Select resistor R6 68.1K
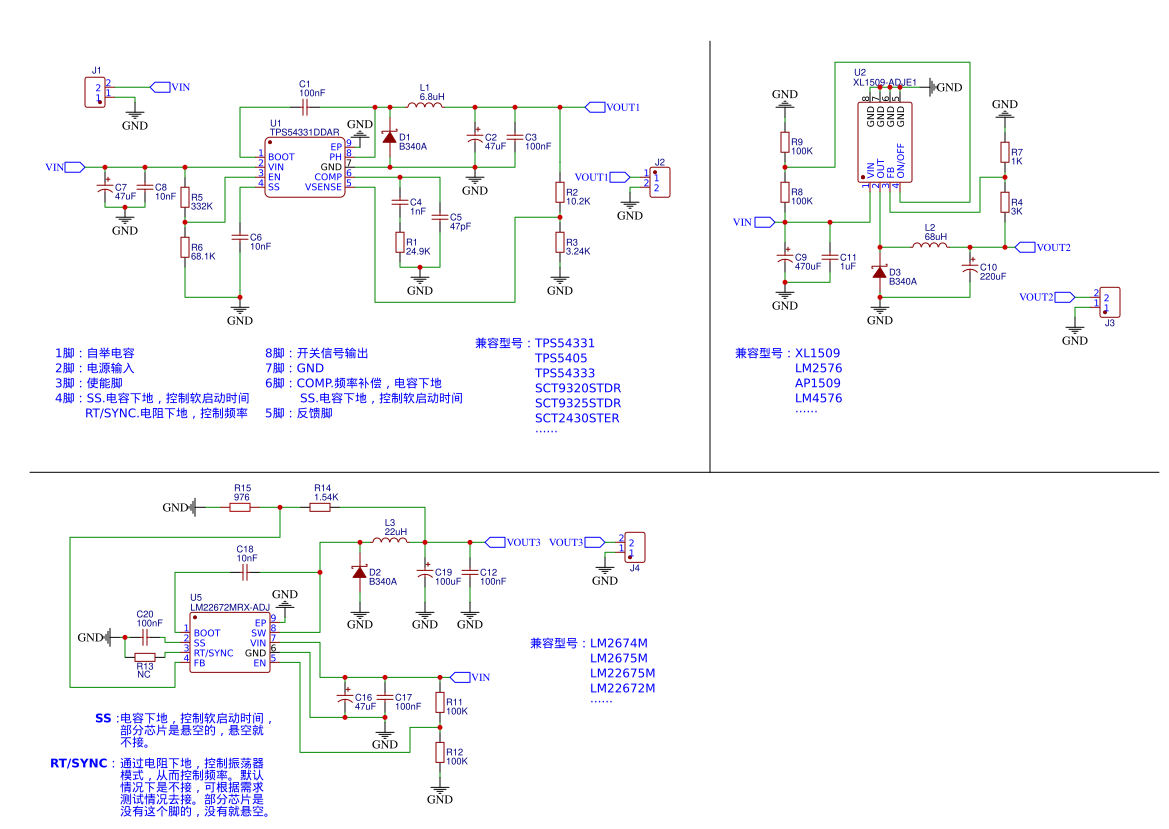The image size is (1169, 829). click(185, 248)
